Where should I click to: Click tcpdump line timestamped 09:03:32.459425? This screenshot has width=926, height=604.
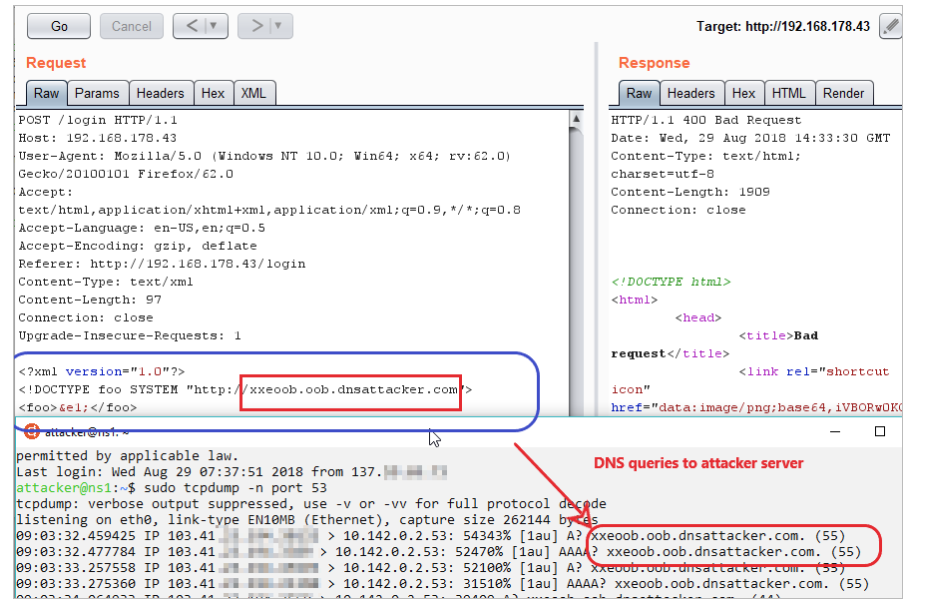[431, 536]
